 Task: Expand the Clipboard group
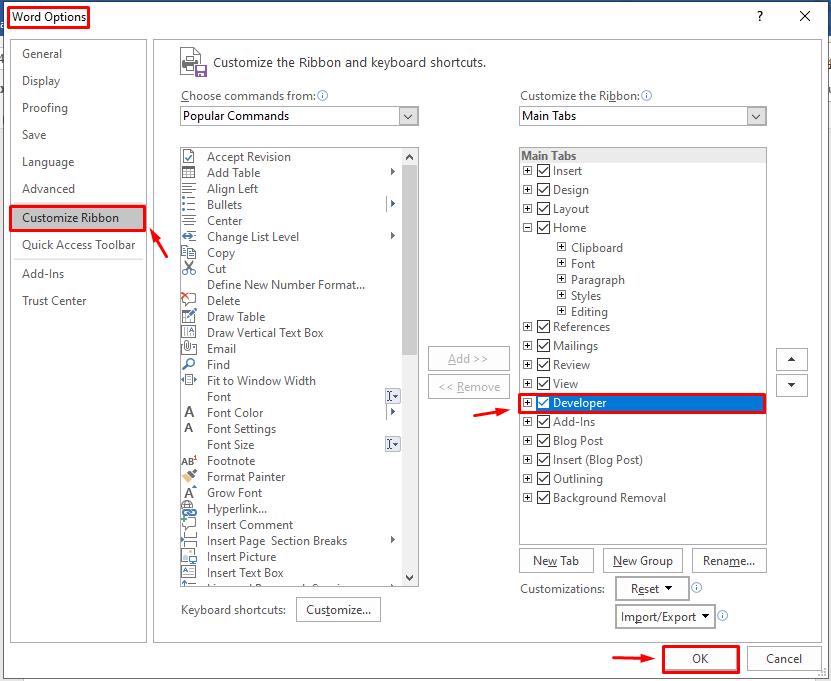pos(561,247)
